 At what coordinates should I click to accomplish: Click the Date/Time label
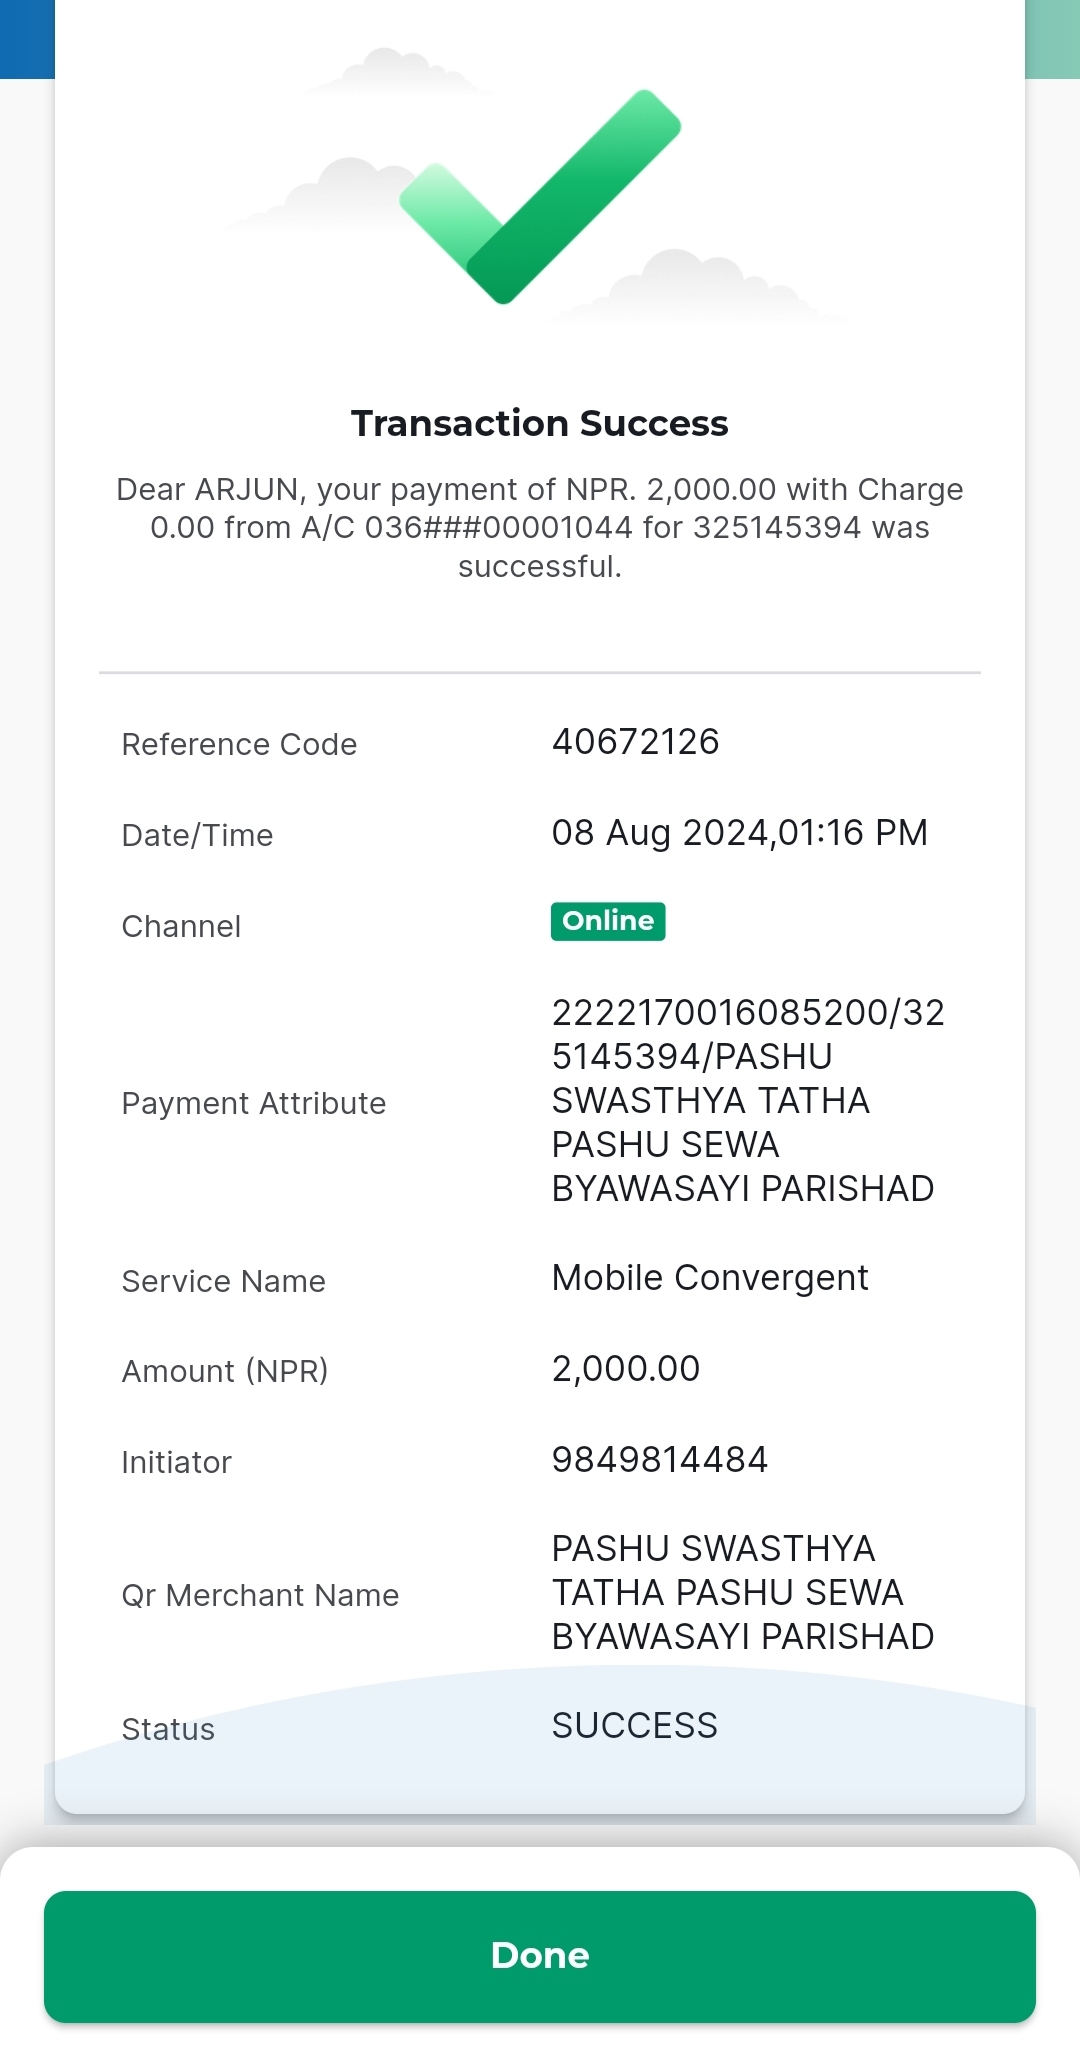(197, 836)
